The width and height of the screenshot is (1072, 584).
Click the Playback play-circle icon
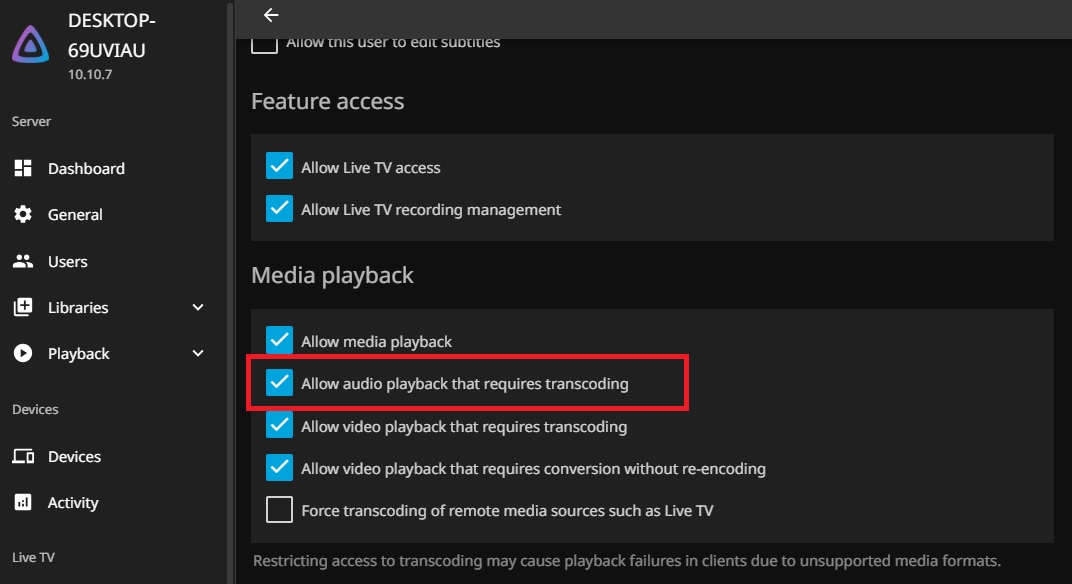pyautogui.click(x=23, y=353)
